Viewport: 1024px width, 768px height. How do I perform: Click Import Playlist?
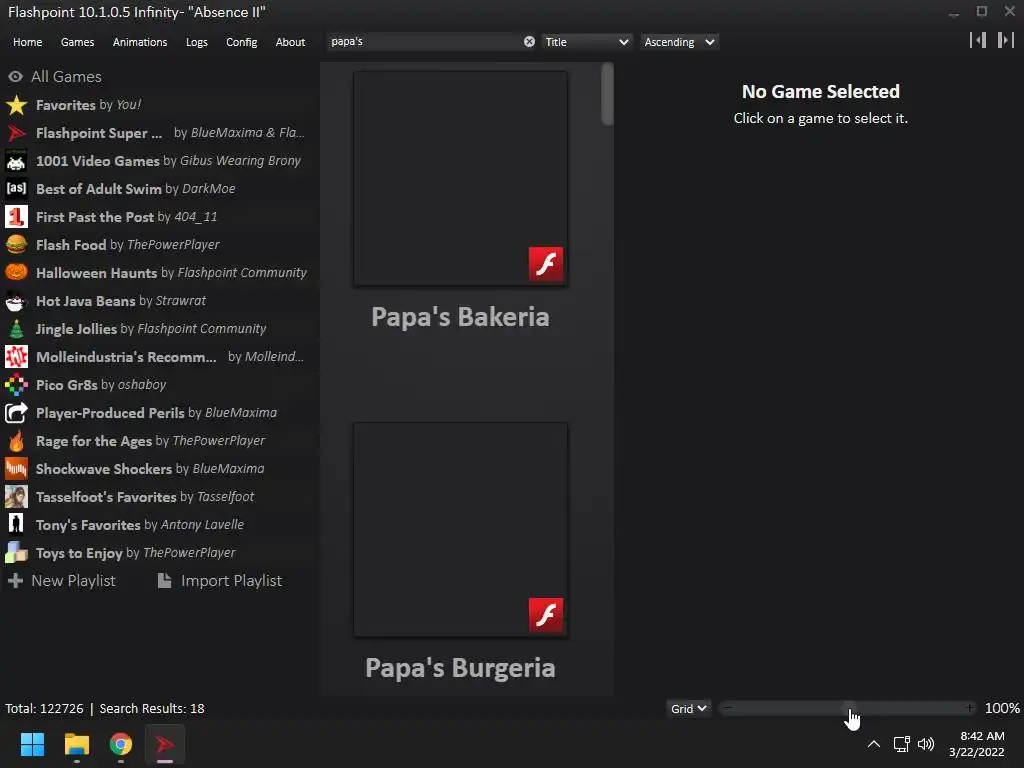point(219,581)
